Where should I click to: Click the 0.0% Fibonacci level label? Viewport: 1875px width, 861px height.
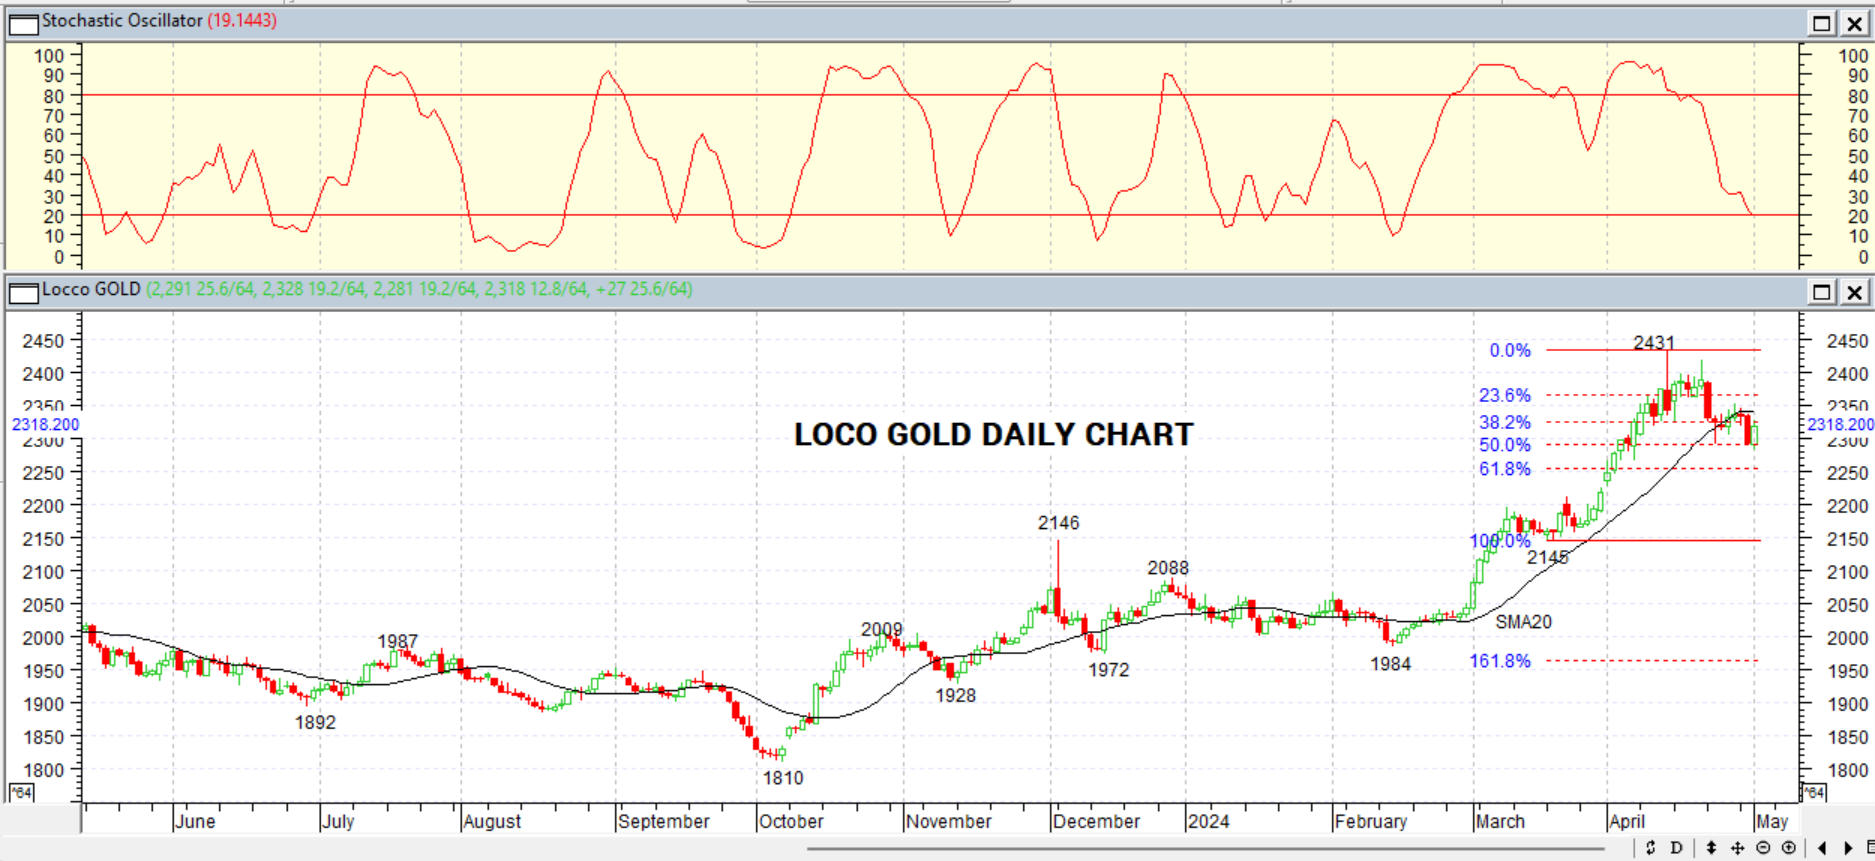1510,351
